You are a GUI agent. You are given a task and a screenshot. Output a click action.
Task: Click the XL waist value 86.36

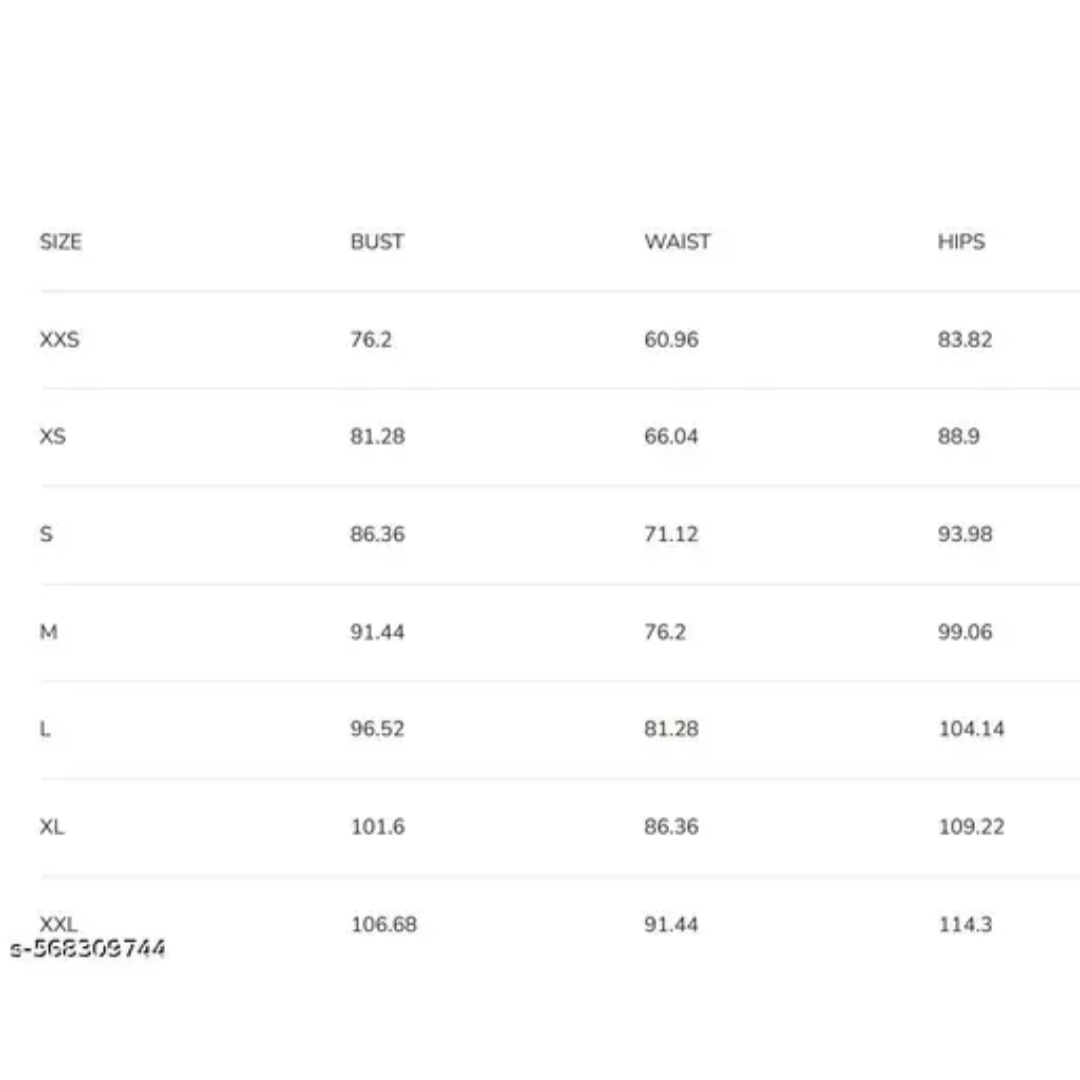[672, 827]
